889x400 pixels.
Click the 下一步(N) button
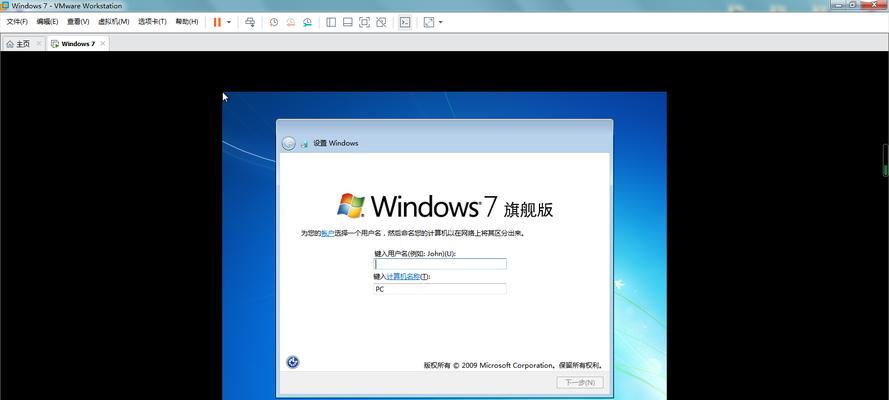point(580,382)
